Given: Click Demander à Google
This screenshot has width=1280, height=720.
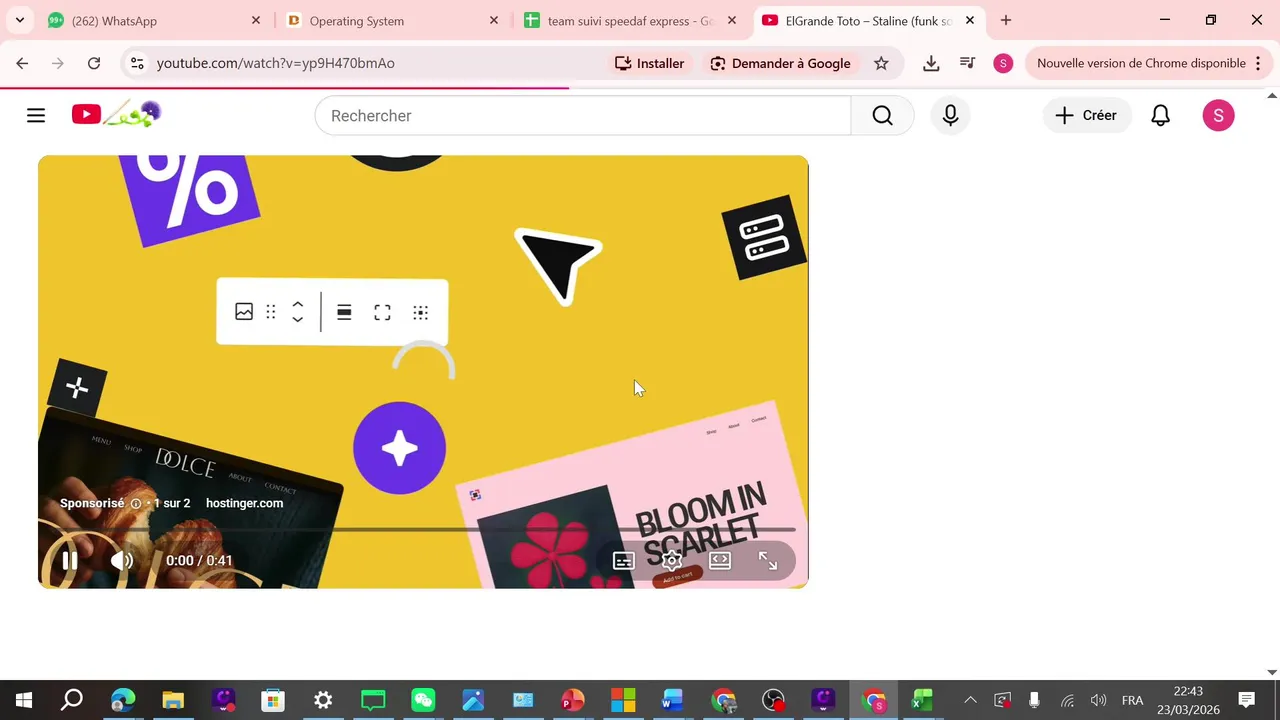Looking at the screenshot, I should (780, 63).
